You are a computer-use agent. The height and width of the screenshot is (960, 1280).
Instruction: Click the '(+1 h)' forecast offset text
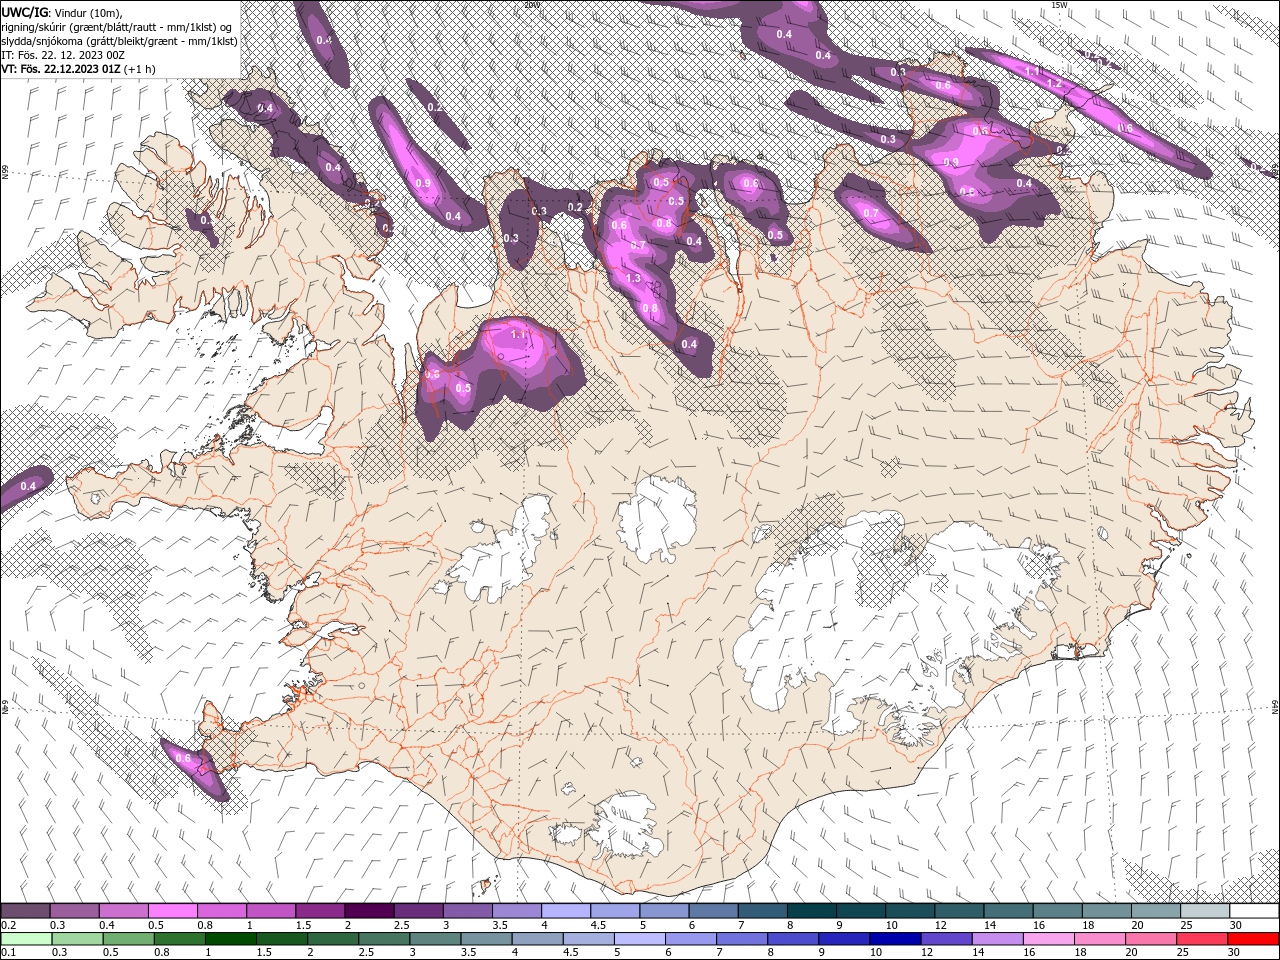[x=139, y=69]
